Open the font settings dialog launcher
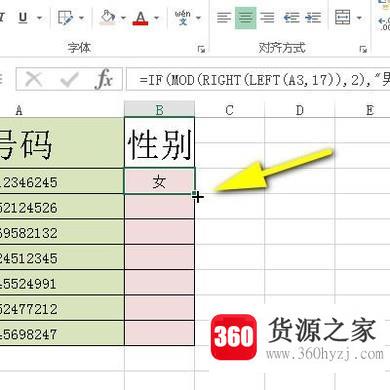 tap(201, 49)
